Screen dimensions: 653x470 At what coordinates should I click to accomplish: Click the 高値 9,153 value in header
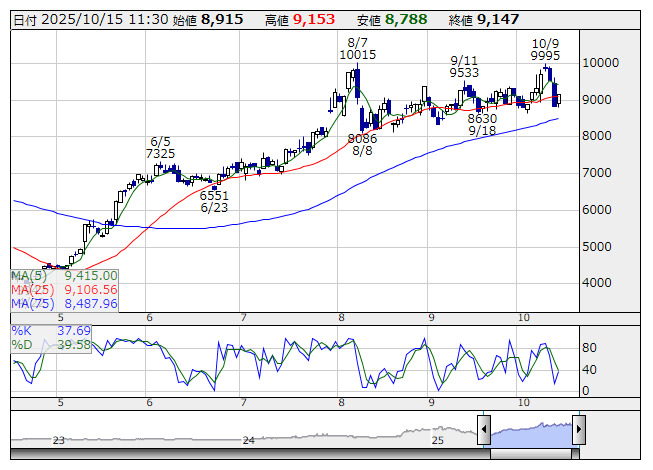313,19
